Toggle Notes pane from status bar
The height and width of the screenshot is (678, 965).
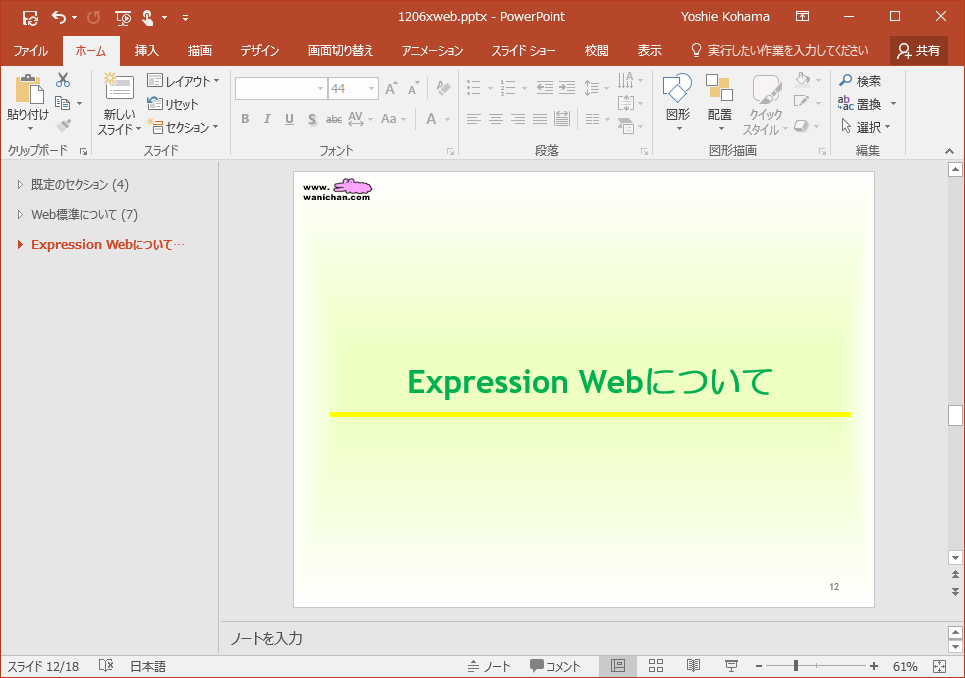489,666
